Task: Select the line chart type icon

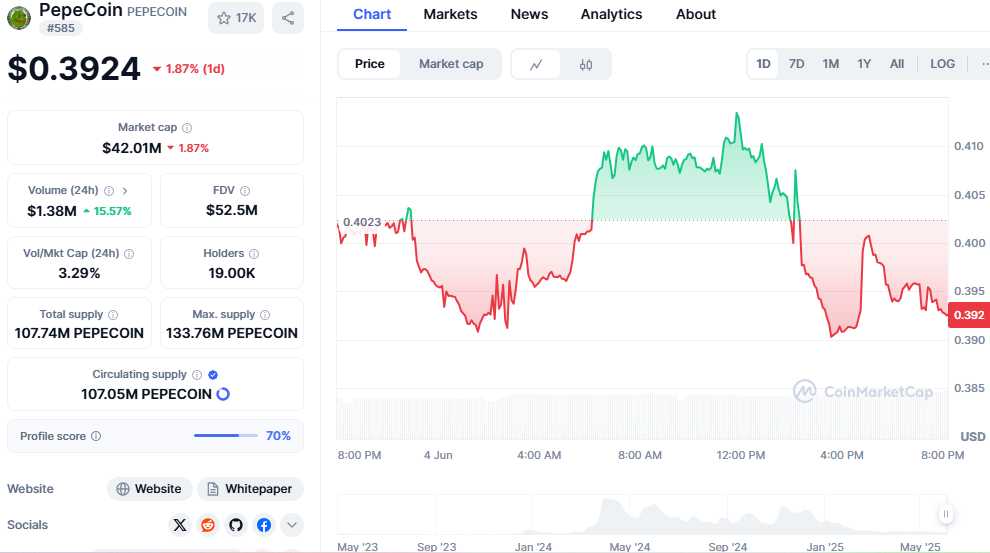Action: pyautogui.click(x=536, y=64)
